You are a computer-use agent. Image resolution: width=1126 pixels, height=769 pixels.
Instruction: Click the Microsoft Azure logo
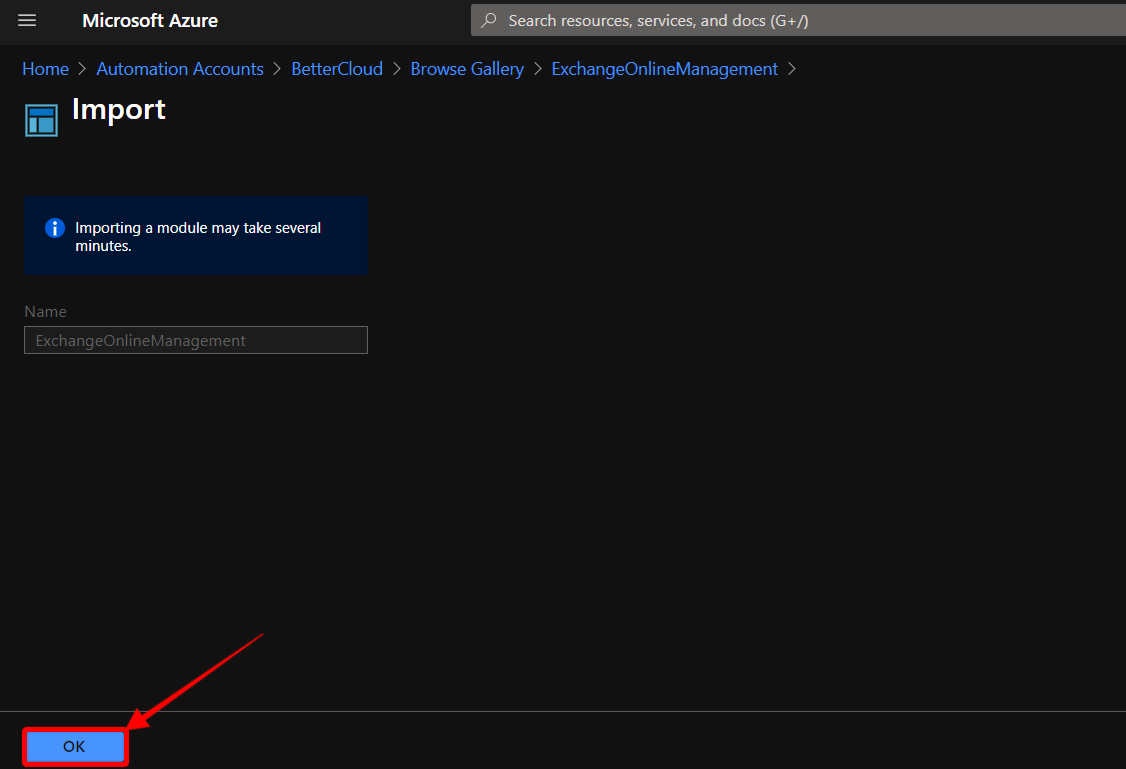tap(150, 20)
